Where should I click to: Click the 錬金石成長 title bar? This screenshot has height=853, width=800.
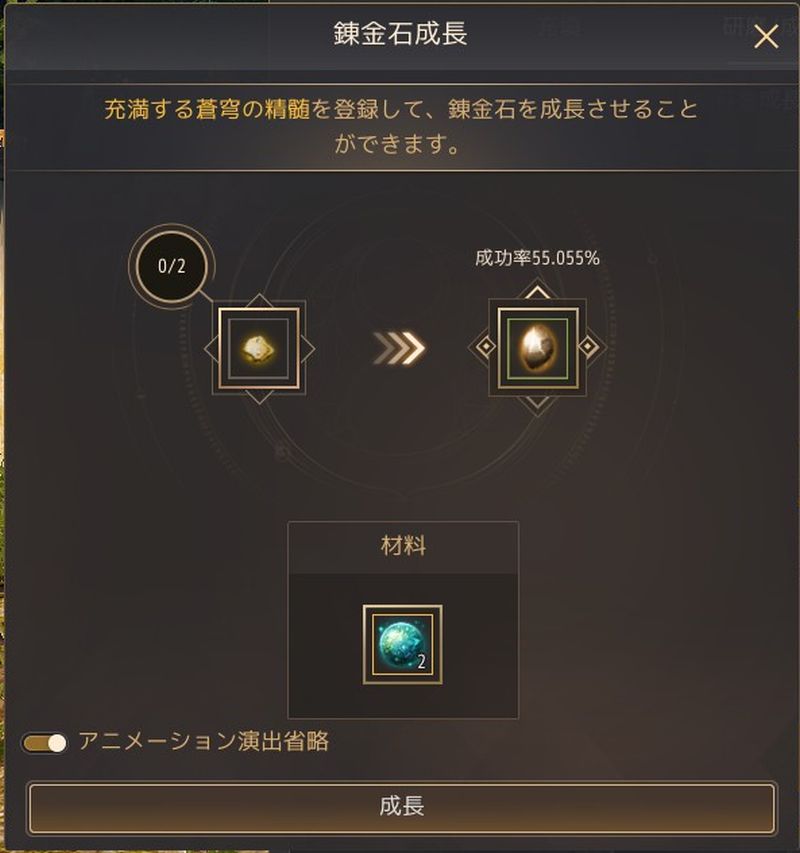click(x=400, y=34)
